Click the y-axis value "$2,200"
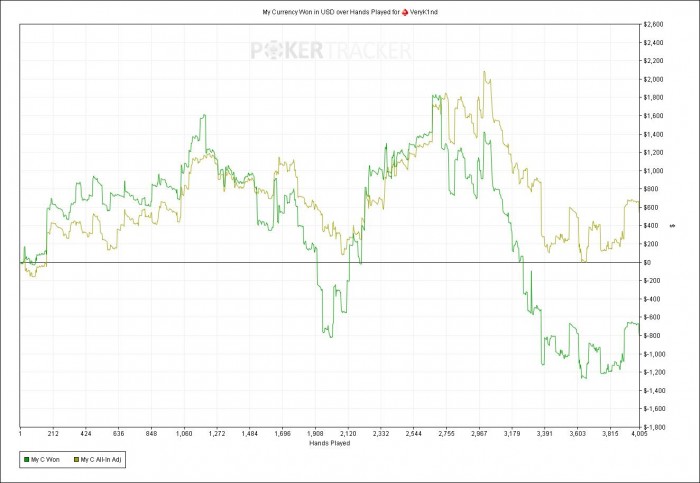Image resolution: width=700 pixels, height=483 pixels. click(653, 61)
